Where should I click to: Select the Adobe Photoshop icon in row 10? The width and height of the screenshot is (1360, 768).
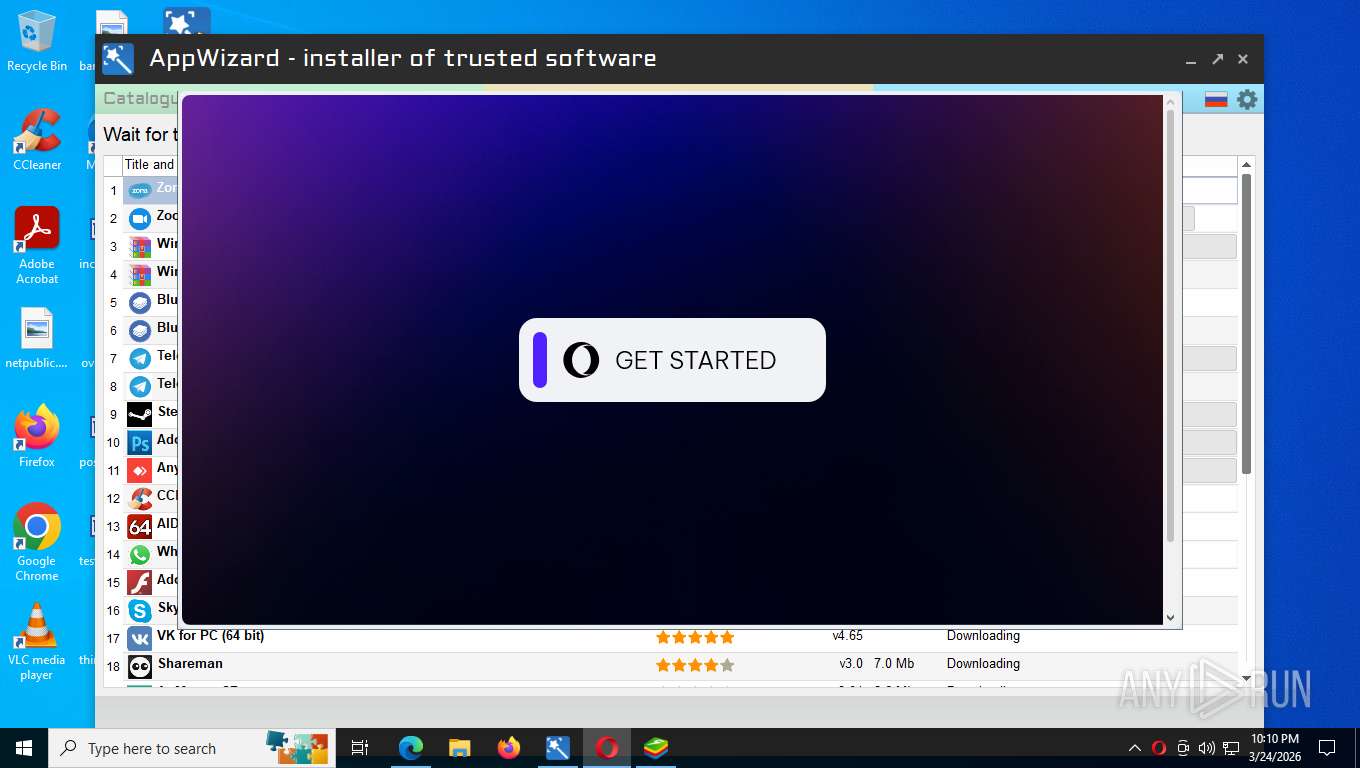pyautogui.click(x=140, y=442)
